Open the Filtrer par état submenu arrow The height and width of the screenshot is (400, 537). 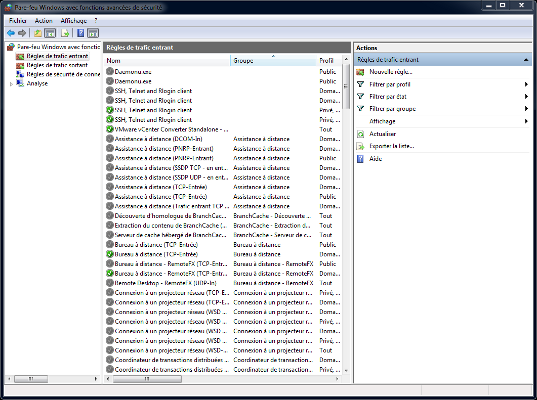[526, 97]
